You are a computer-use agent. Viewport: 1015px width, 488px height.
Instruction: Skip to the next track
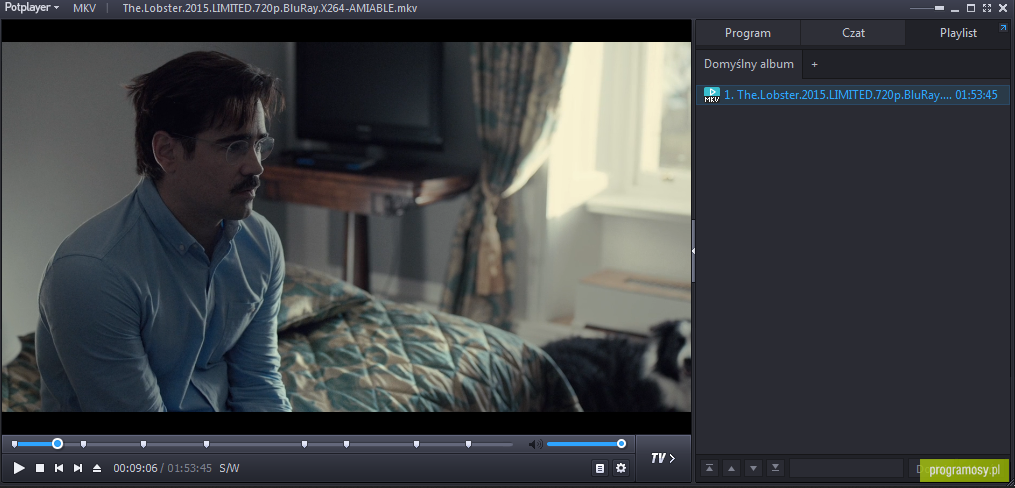pyautogui.click(x=78, y=467)
